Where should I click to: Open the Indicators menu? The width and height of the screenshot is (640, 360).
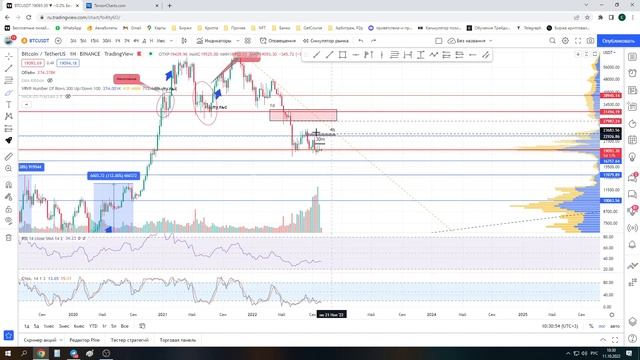(x=214, y=41)
